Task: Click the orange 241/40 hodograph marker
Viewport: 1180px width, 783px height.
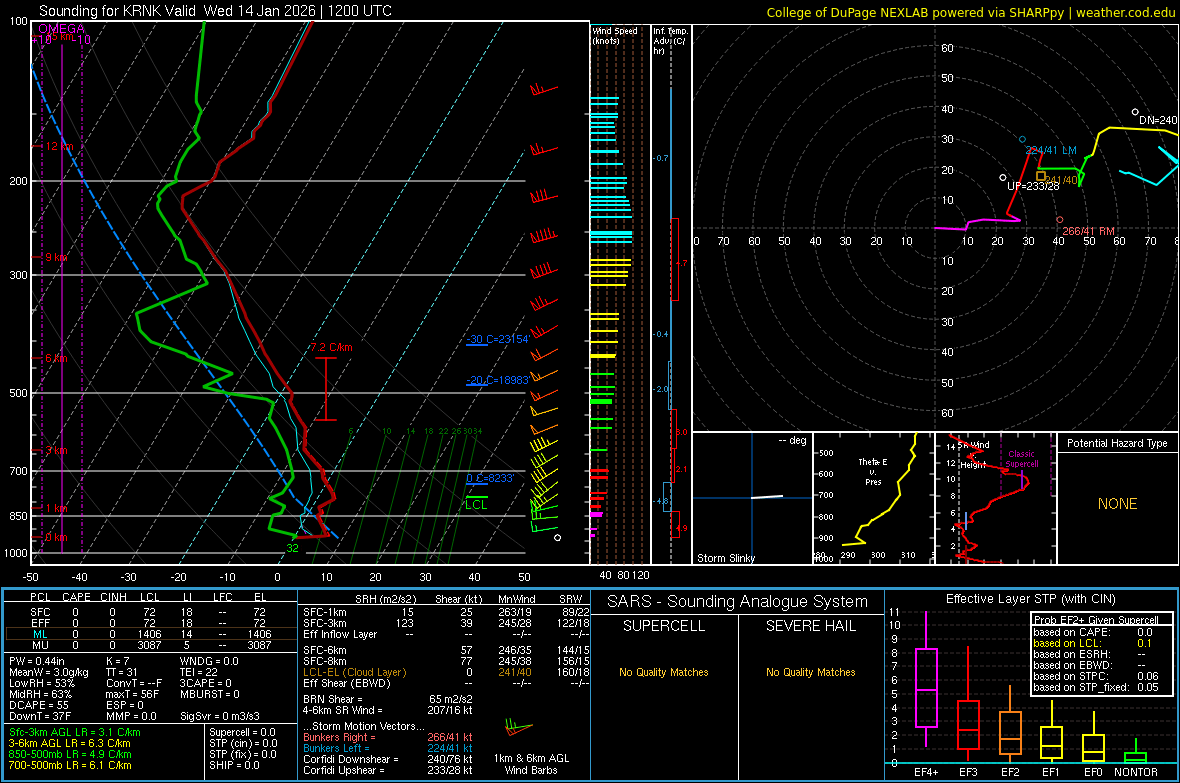Action: [x=1041, y=176]
